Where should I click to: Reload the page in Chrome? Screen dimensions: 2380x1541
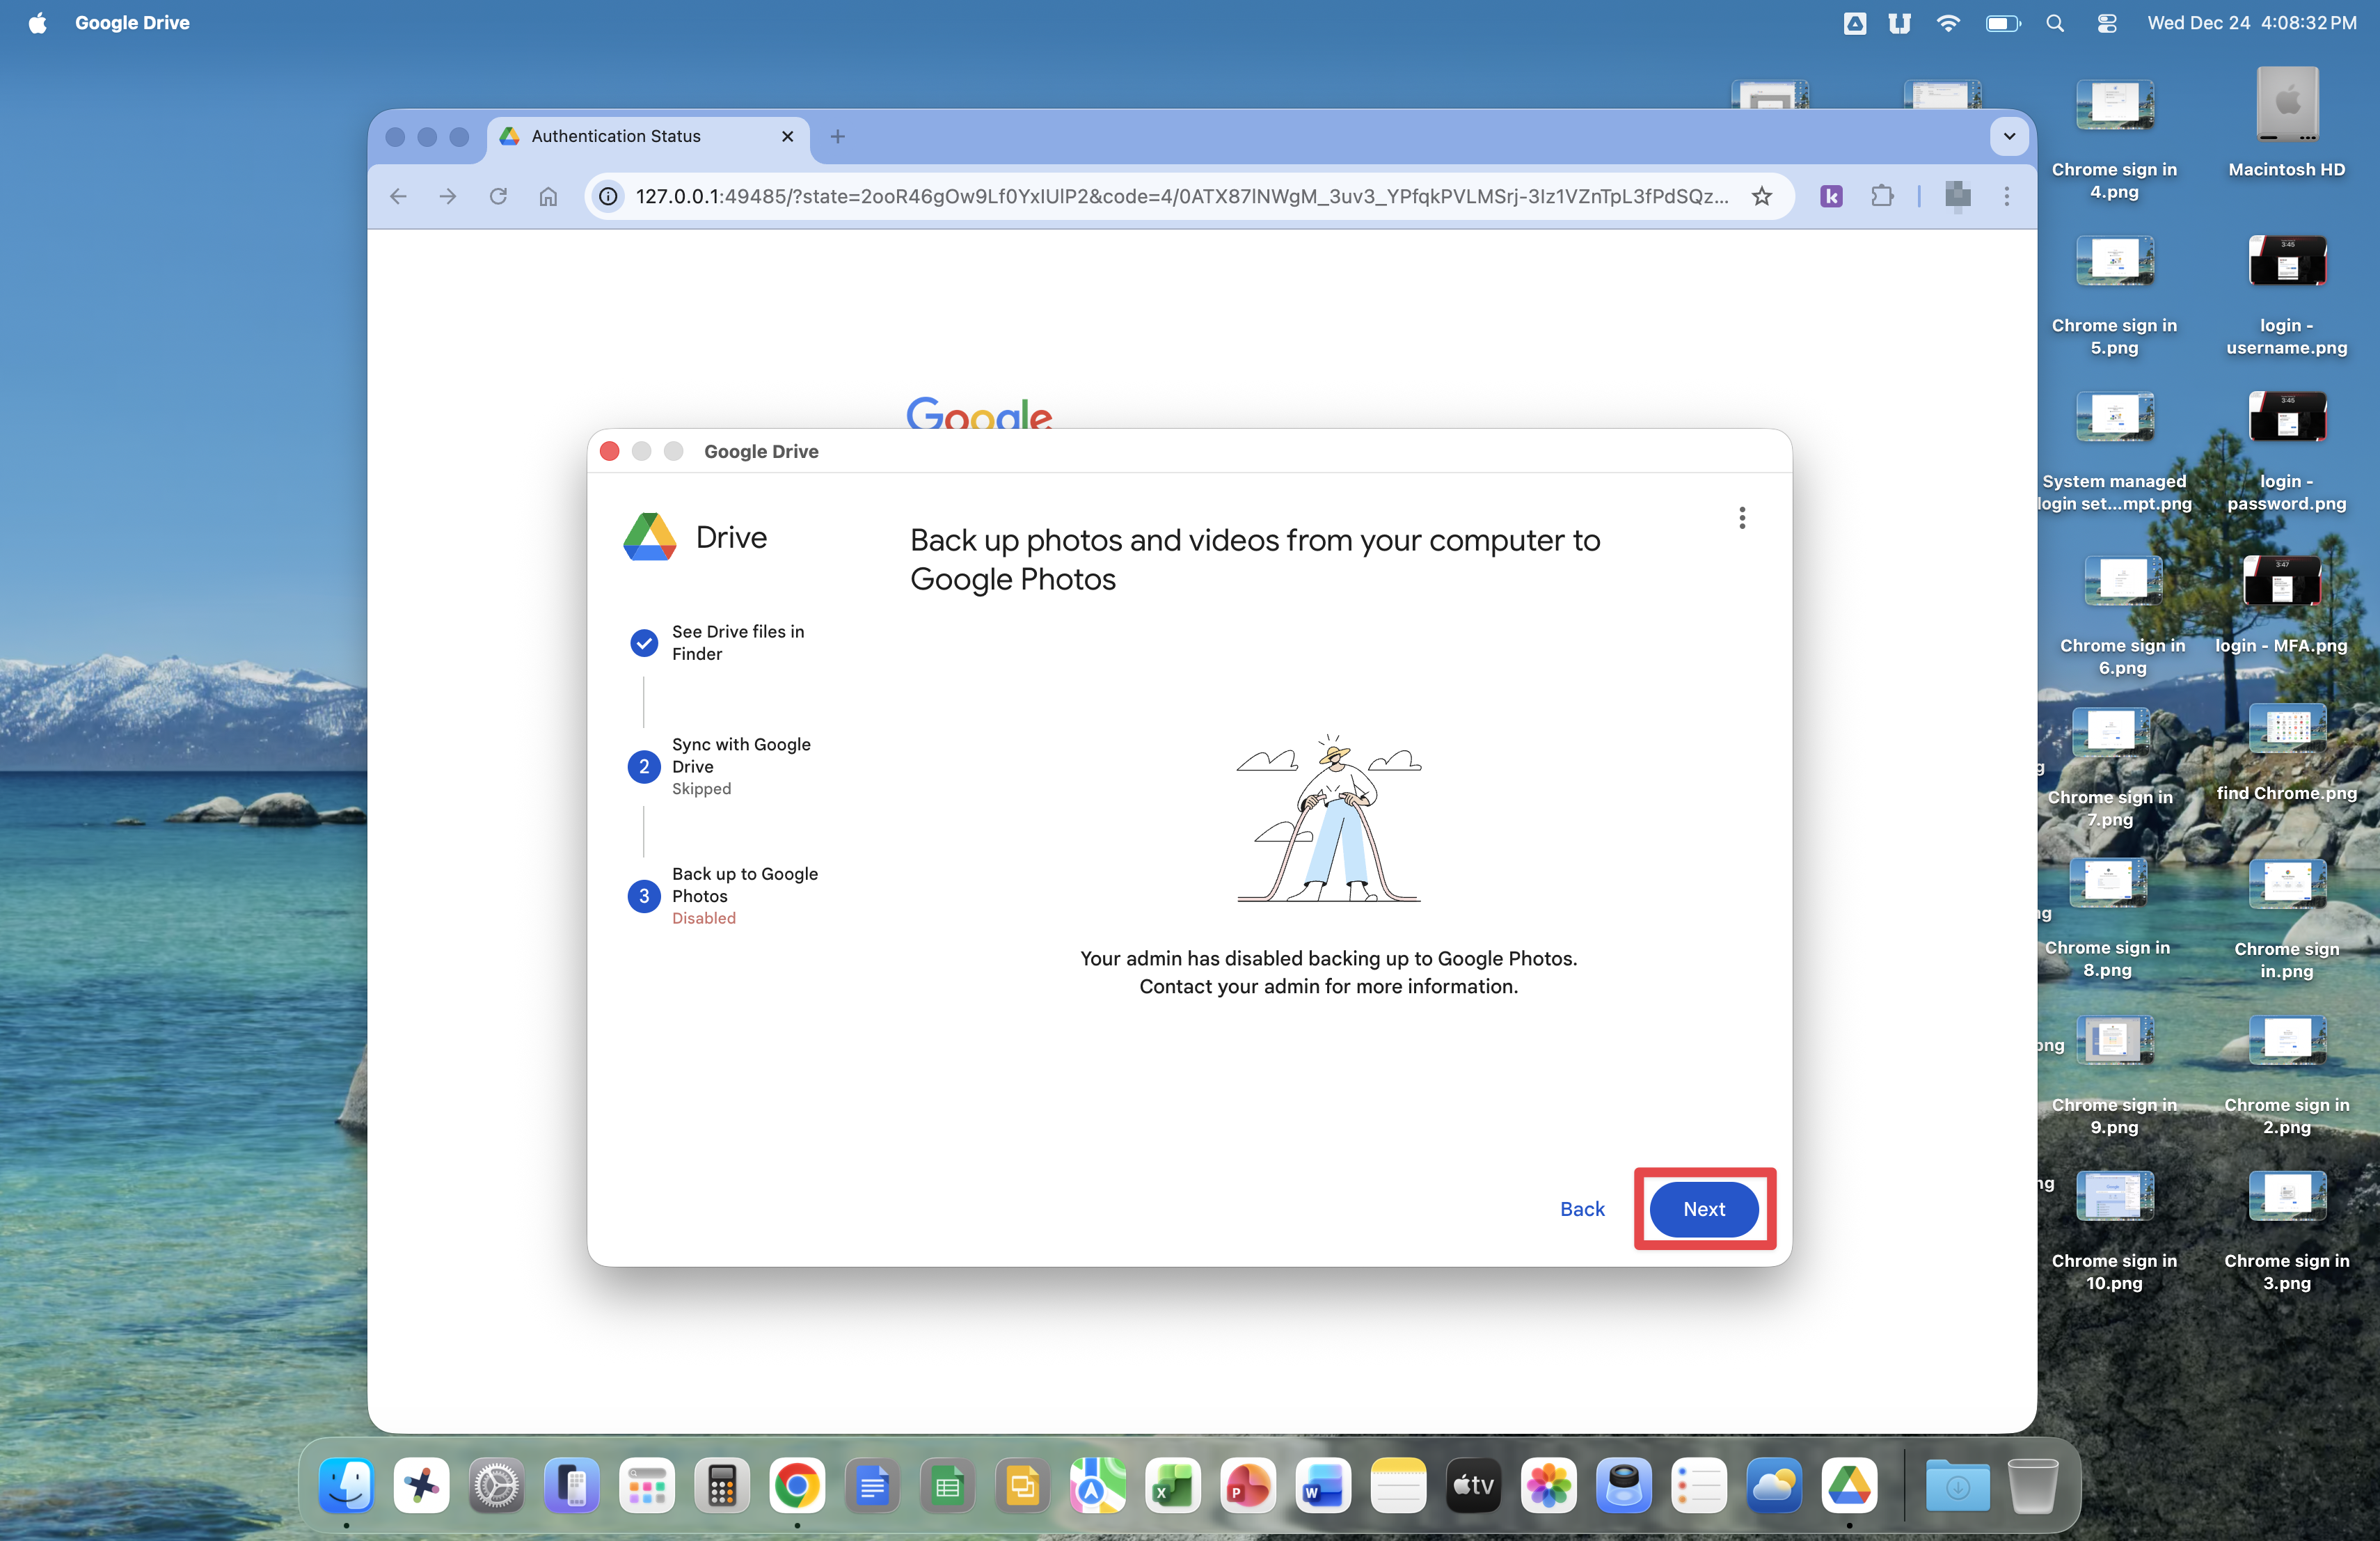pos(498,196)
